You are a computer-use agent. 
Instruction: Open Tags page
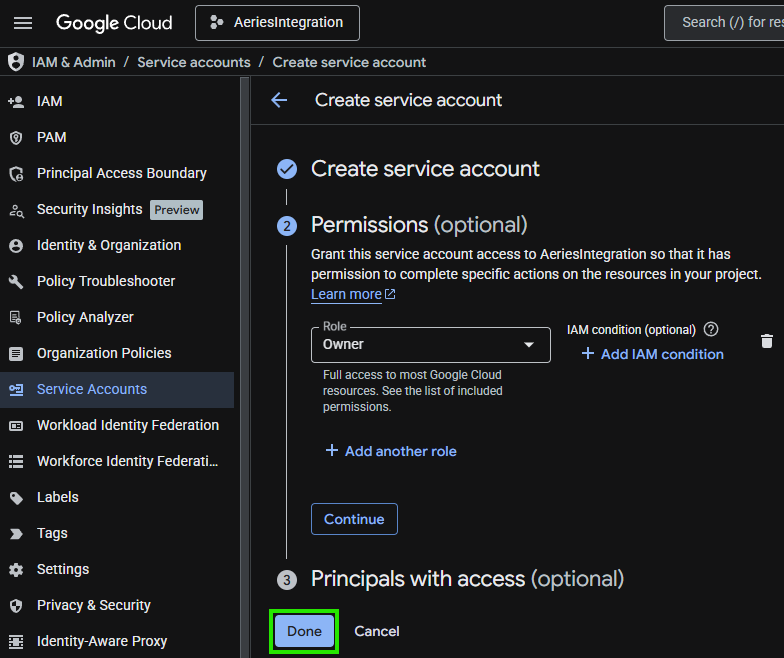coord(117,533)
